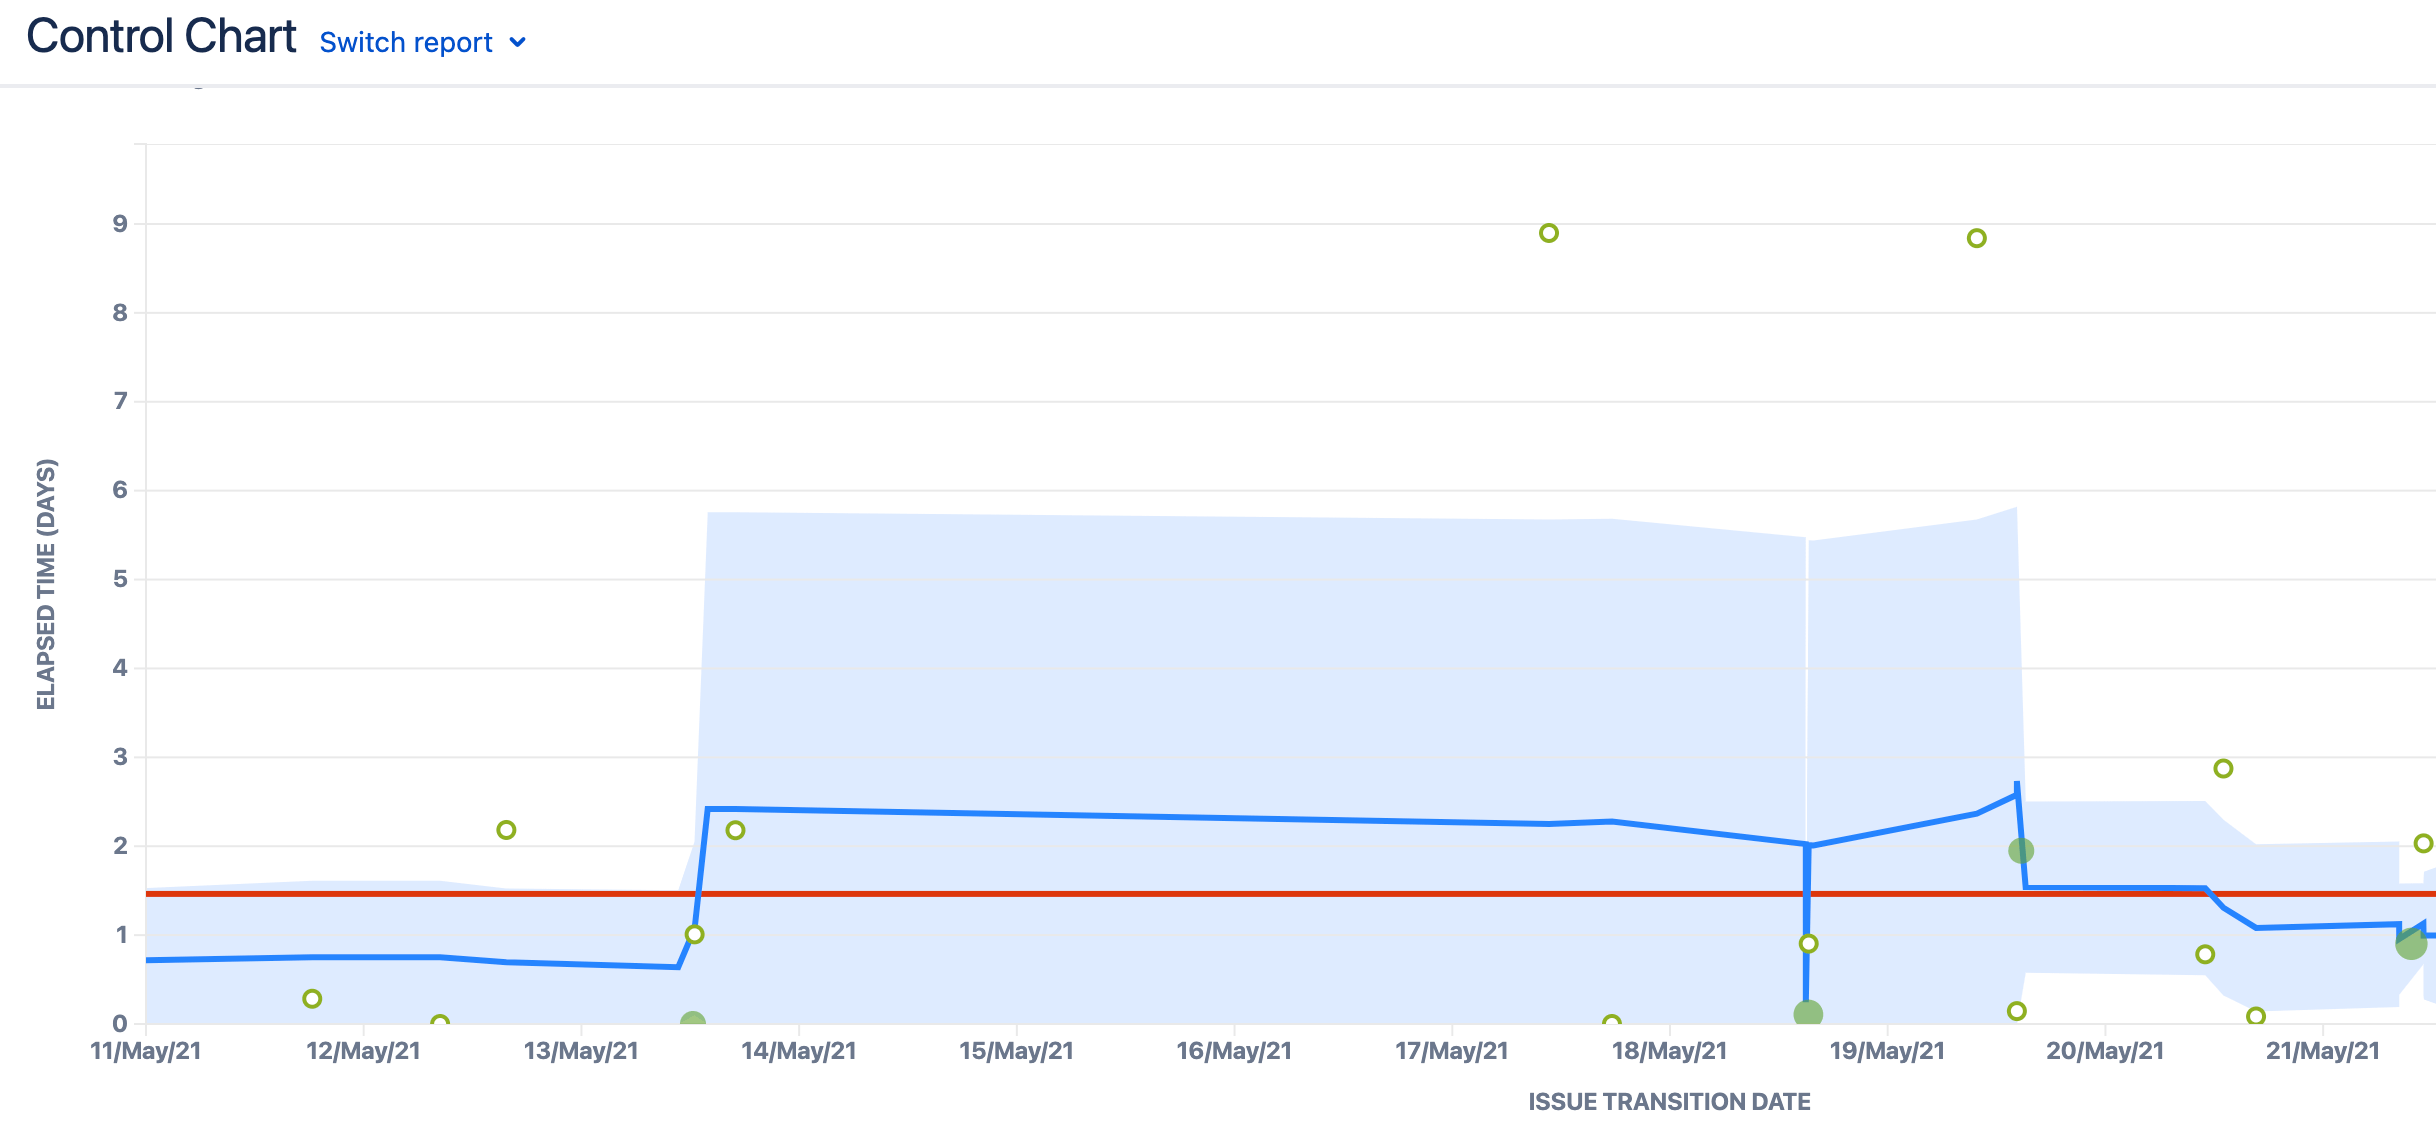Select the Control Chart page title
Image resolution: width=2436 pixels, height=1122 pixels.
click(161, 36)
